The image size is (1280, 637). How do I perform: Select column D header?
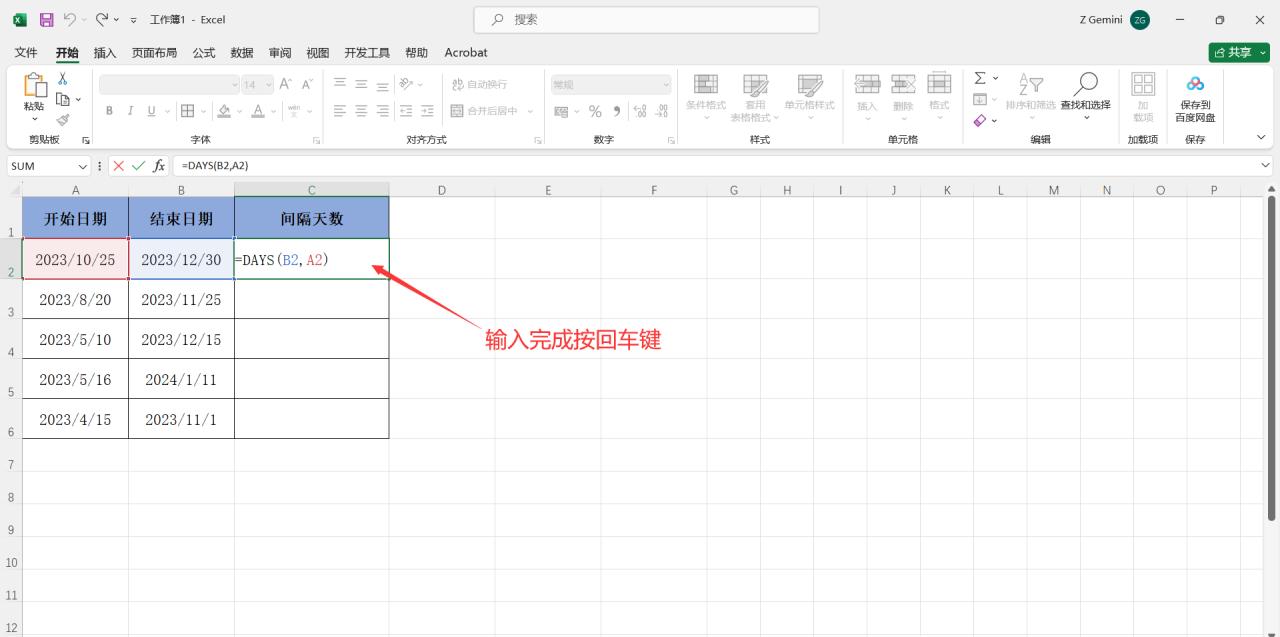441,190
